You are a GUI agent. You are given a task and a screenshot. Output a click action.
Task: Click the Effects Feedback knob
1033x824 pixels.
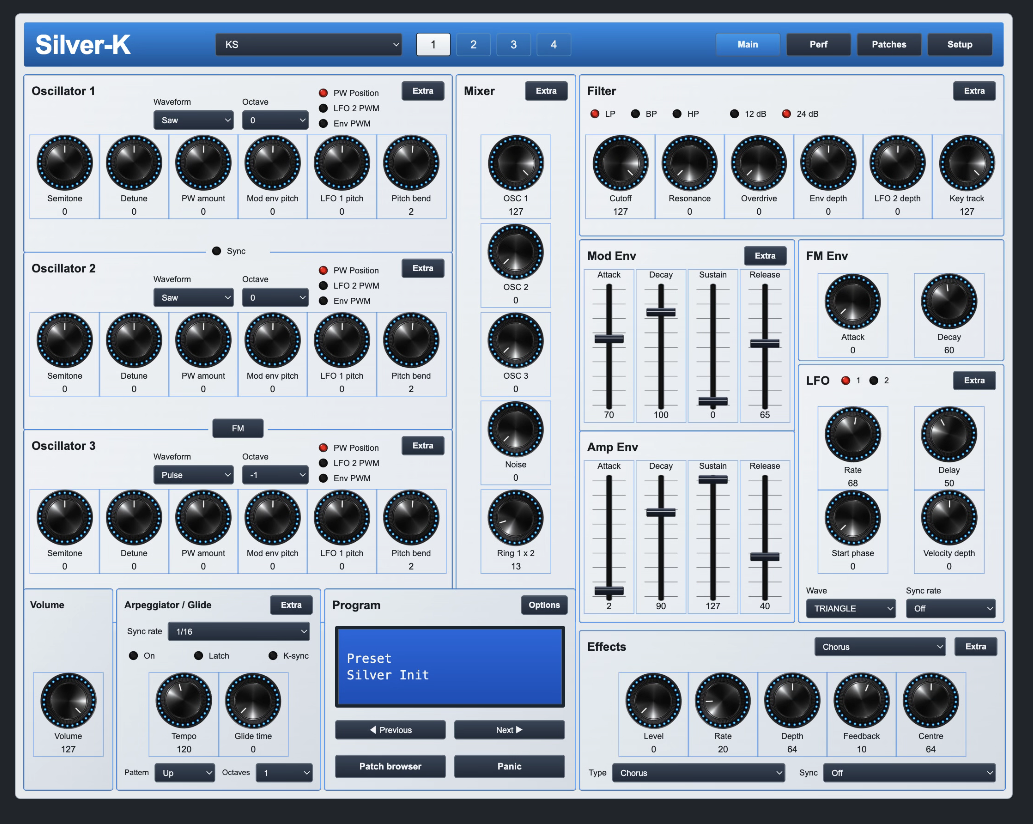tap(862, 701)
